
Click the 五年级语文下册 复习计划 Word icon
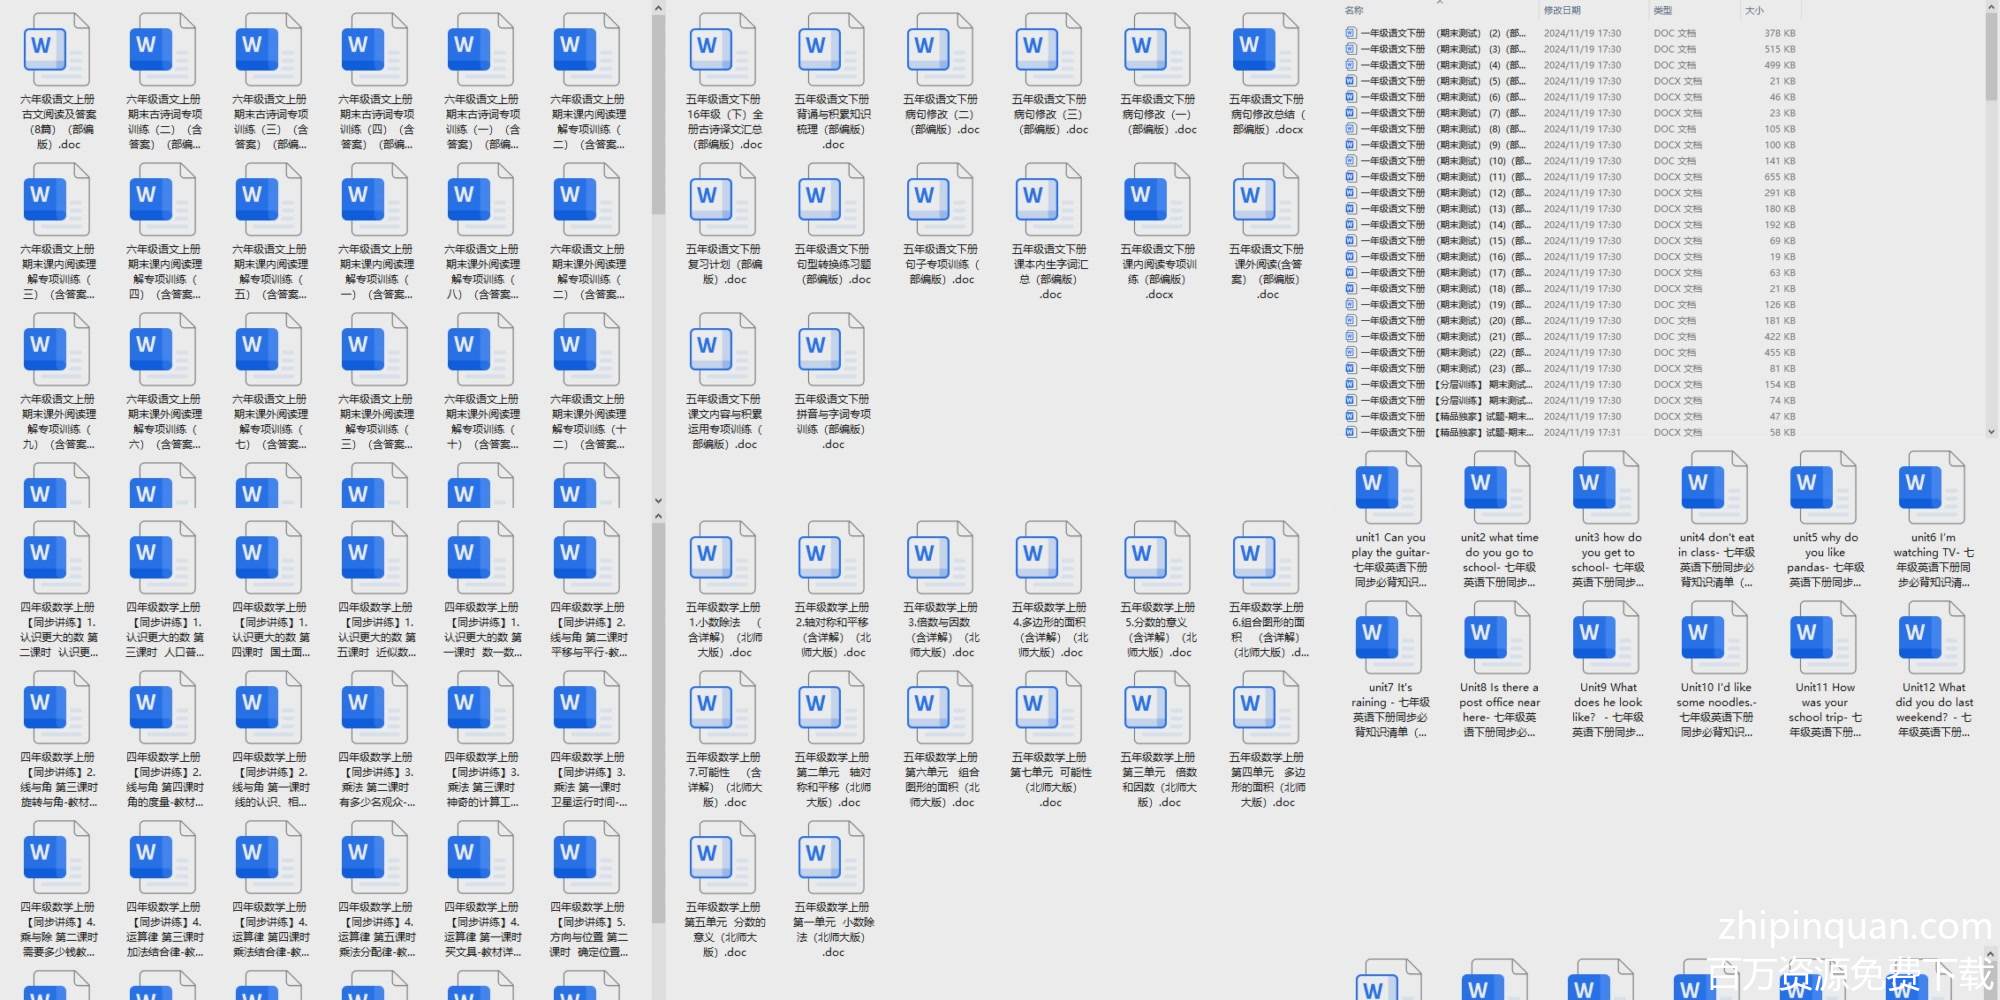tap(724, 200)
